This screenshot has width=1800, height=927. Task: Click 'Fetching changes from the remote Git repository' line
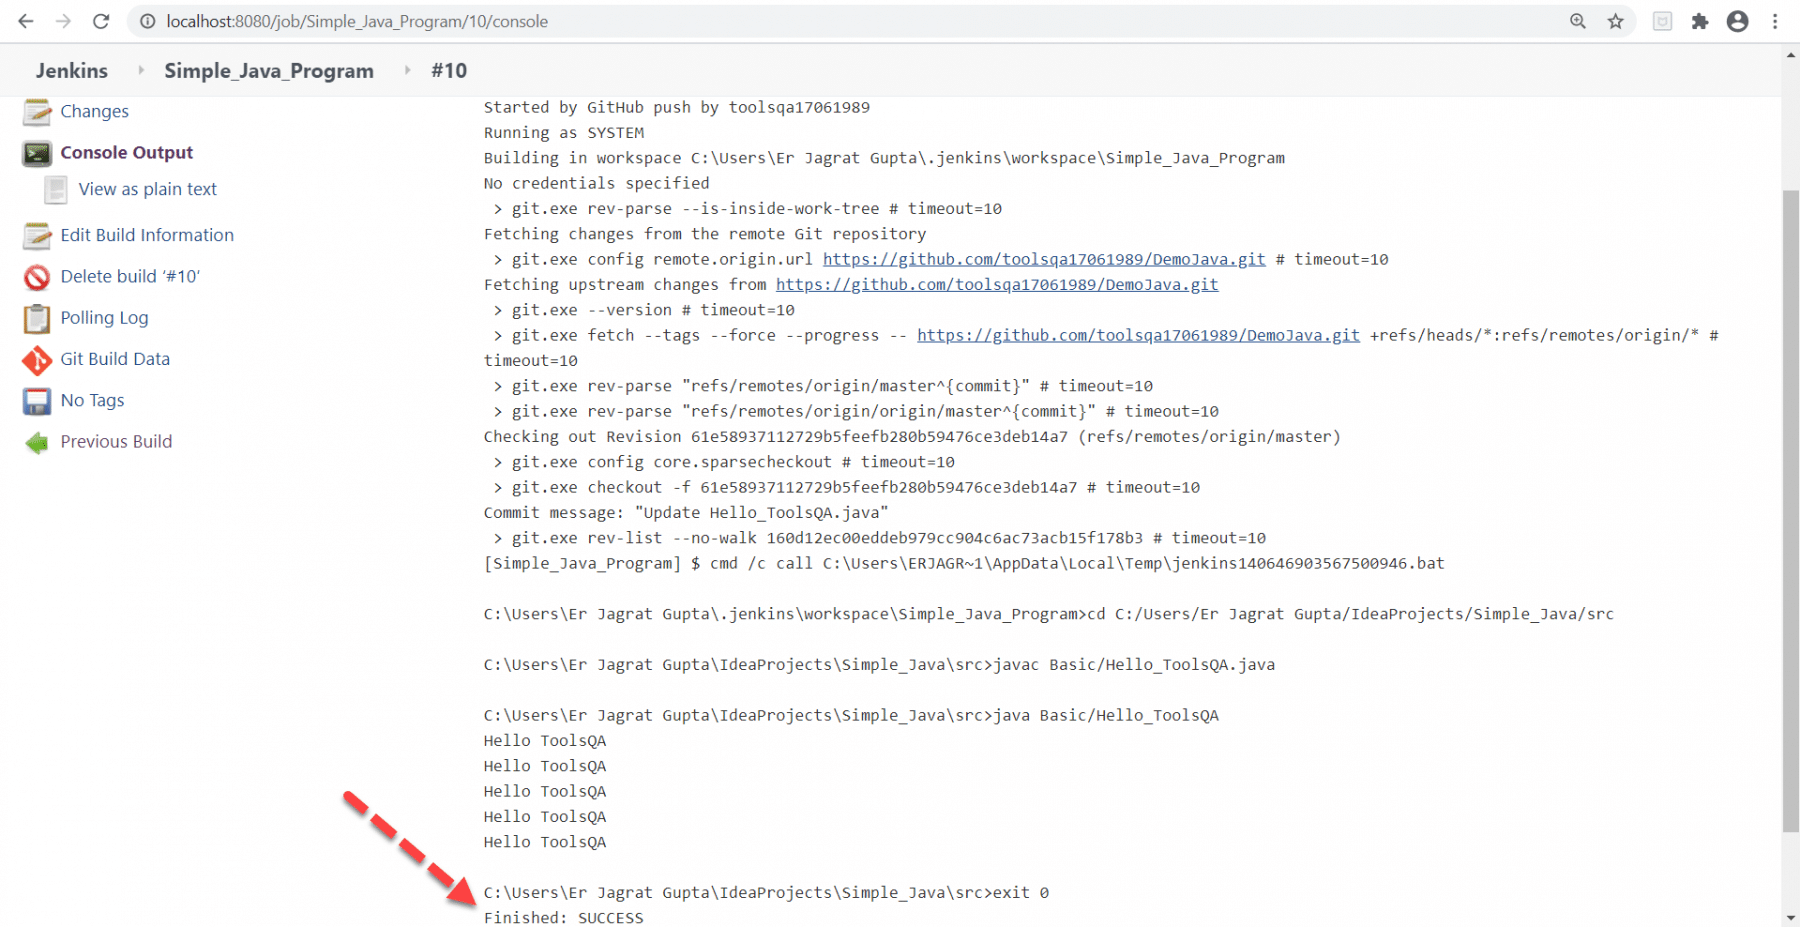tap(705, 233)
